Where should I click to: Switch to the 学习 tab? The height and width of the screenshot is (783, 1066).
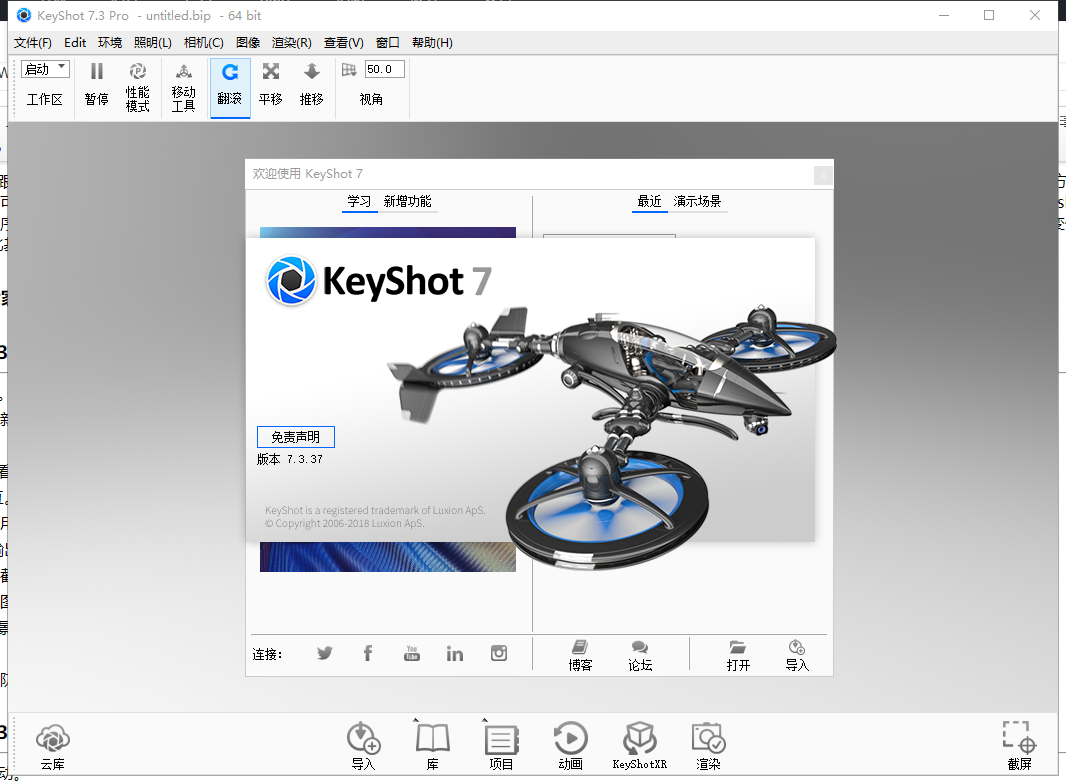[x=359, y=201]
